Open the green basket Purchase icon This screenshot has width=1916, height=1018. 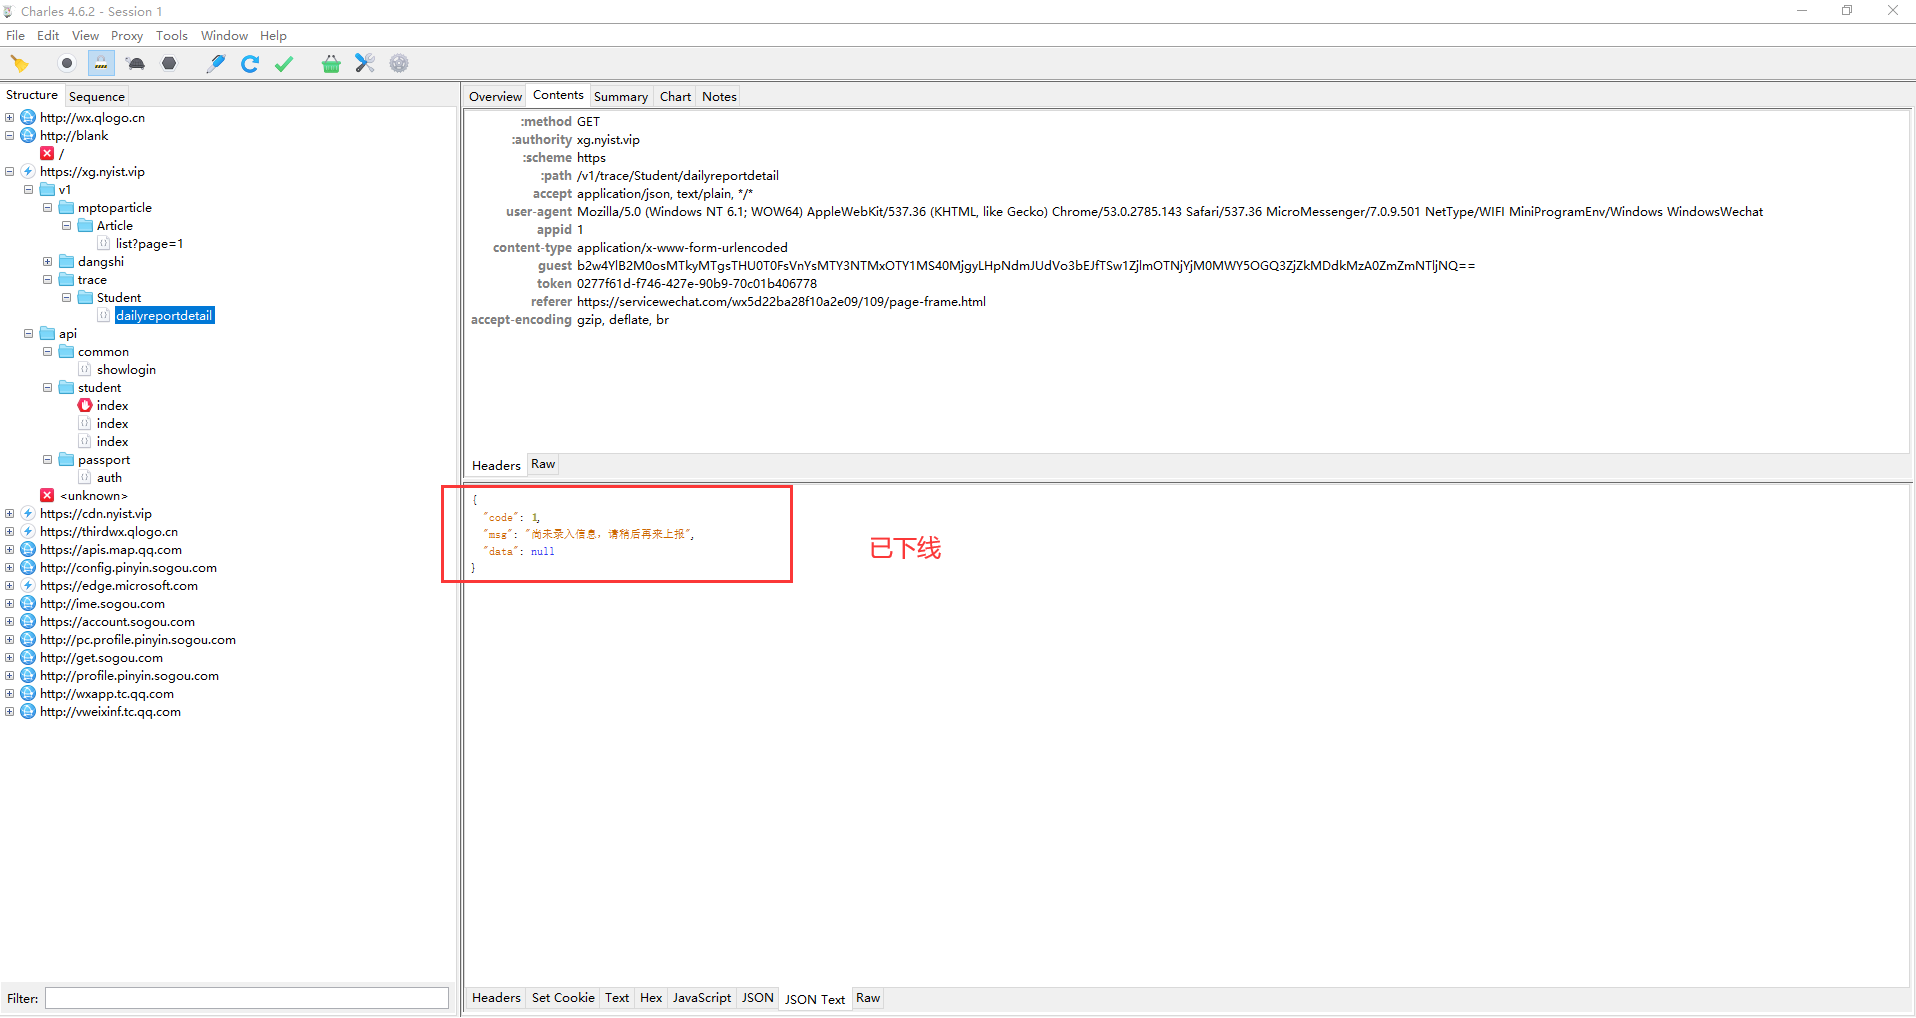pos(331,64)
